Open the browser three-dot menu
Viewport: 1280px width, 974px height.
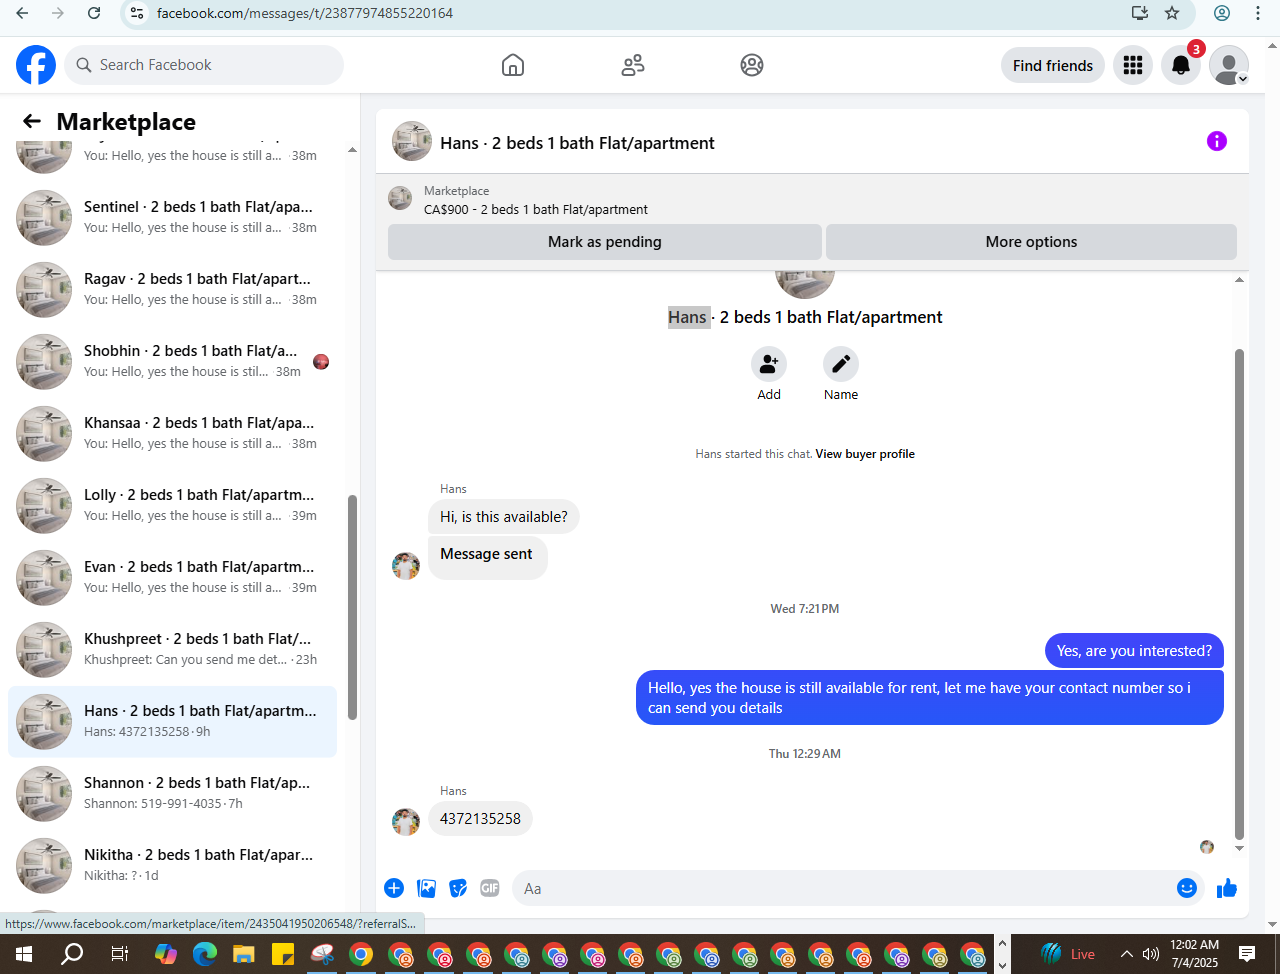click(x=1258, y=13)
